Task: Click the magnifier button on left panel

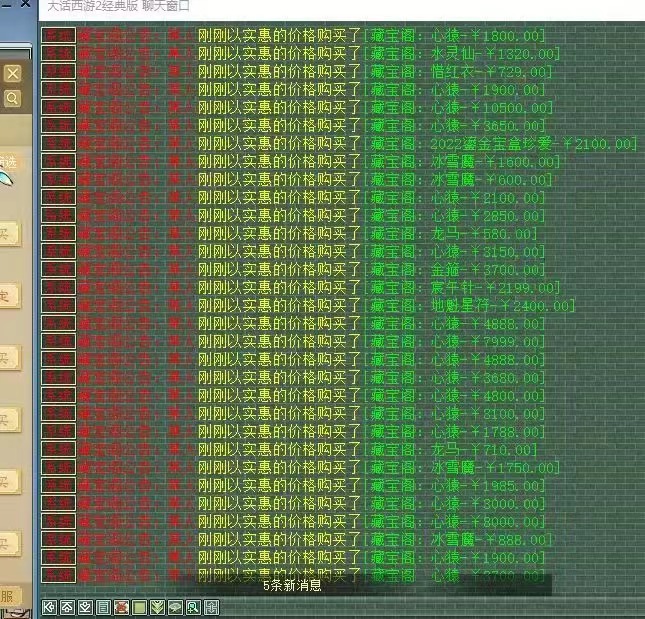Action: pos(11,98)
